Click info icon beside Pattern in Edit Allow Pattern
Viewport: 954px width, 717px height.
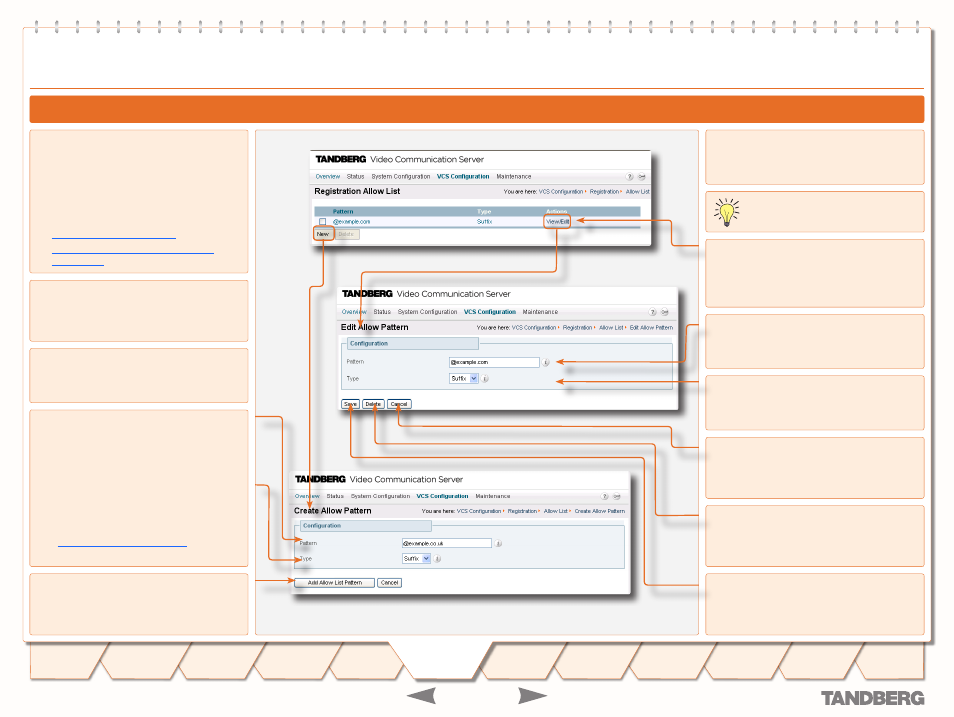[x=546, y=362]
